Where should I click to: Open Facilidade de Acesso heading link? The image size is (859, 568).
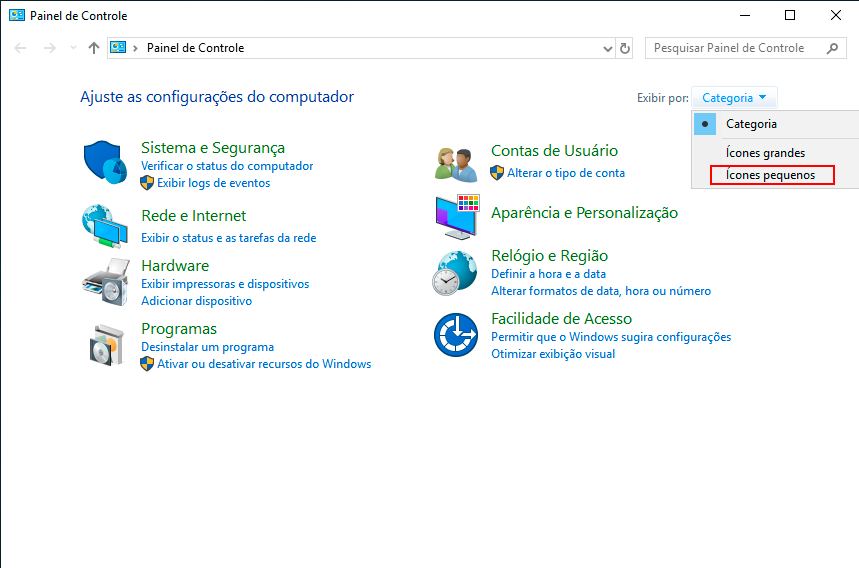point(562,319)
